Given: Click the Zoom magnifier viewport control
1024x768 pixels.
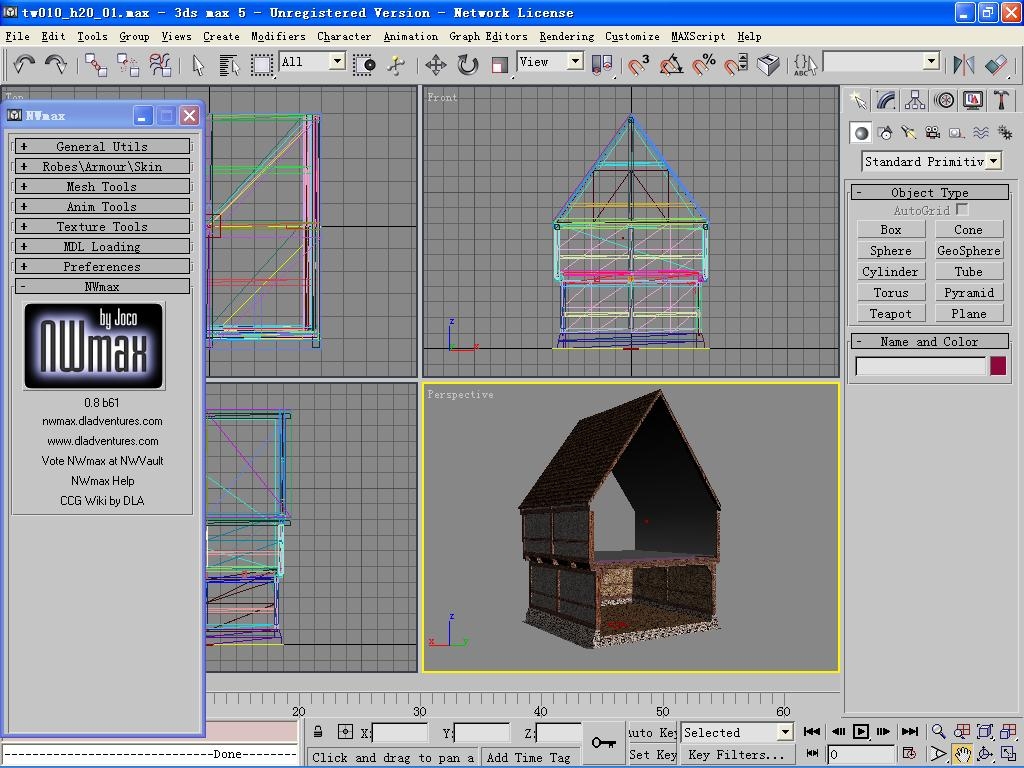Looking at the screenshot, I should 938,732.
